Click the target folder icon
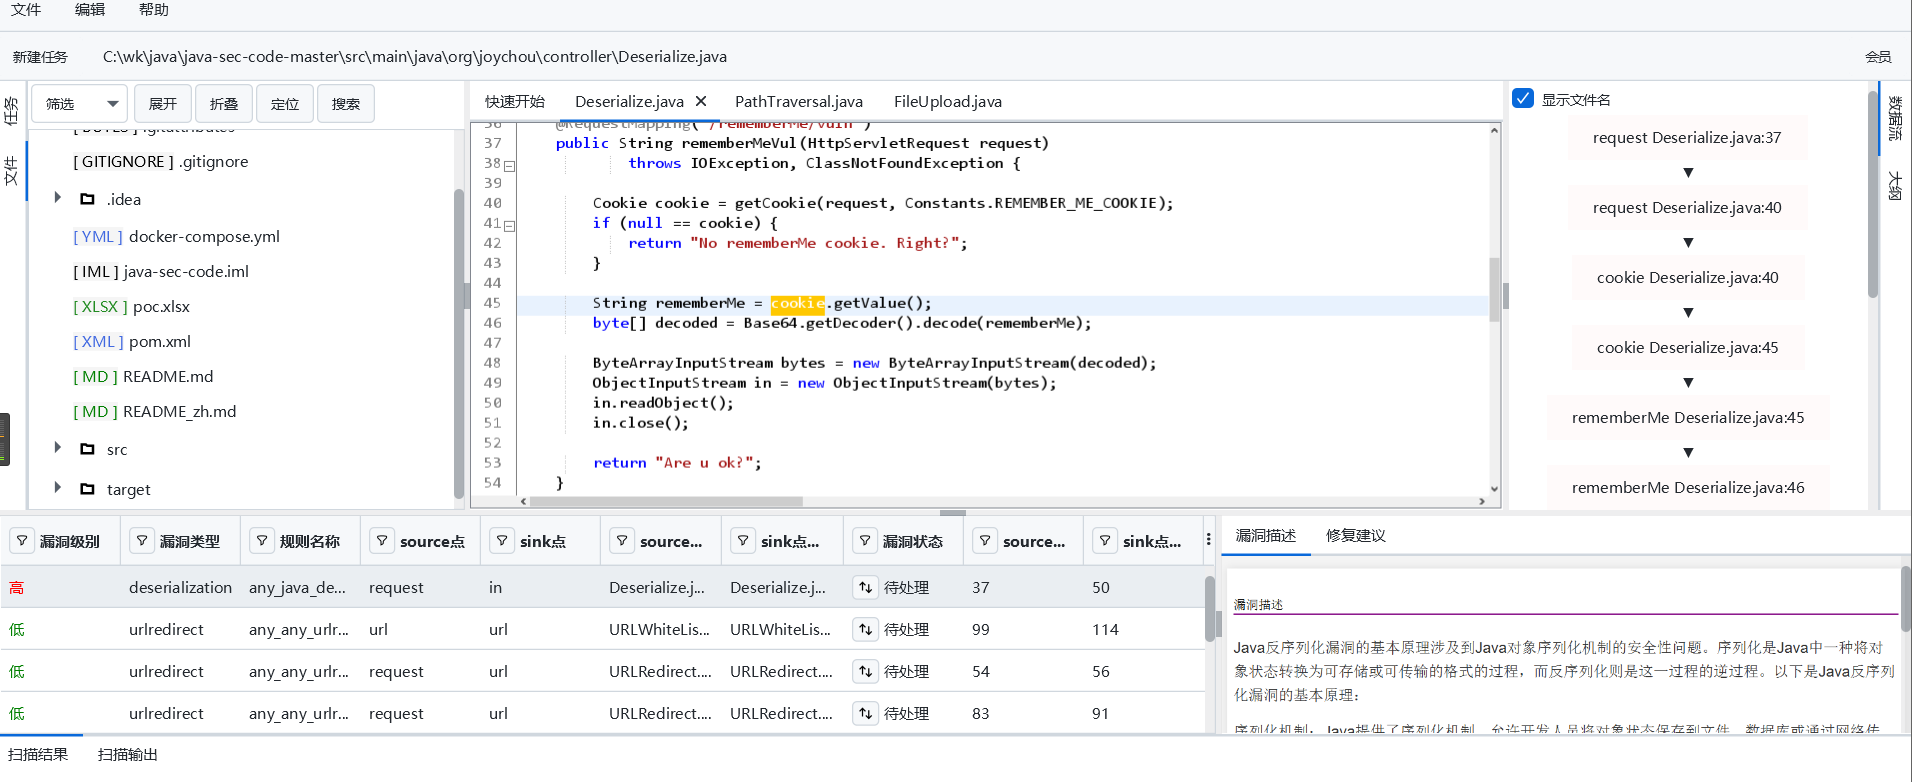The width and height of the screenshot is (1912, 782). 87,489
